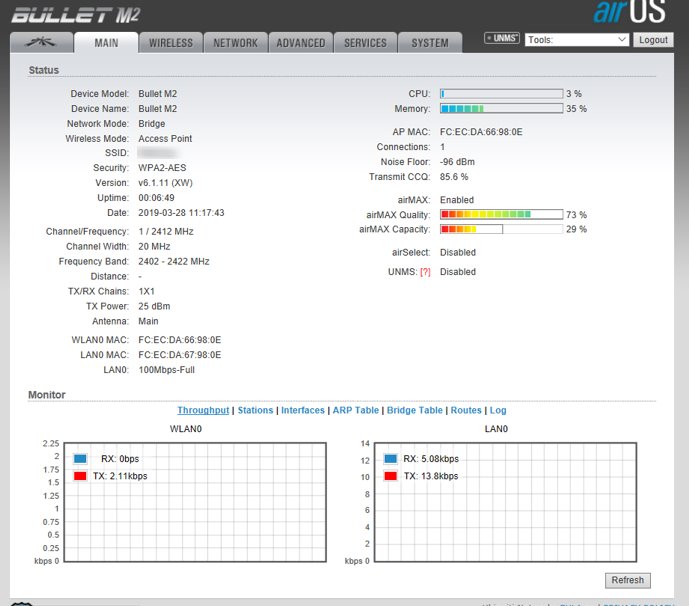Click the Network Mode value Bridge
Viewport: 689px width, 606px height.
coord(152,123)
